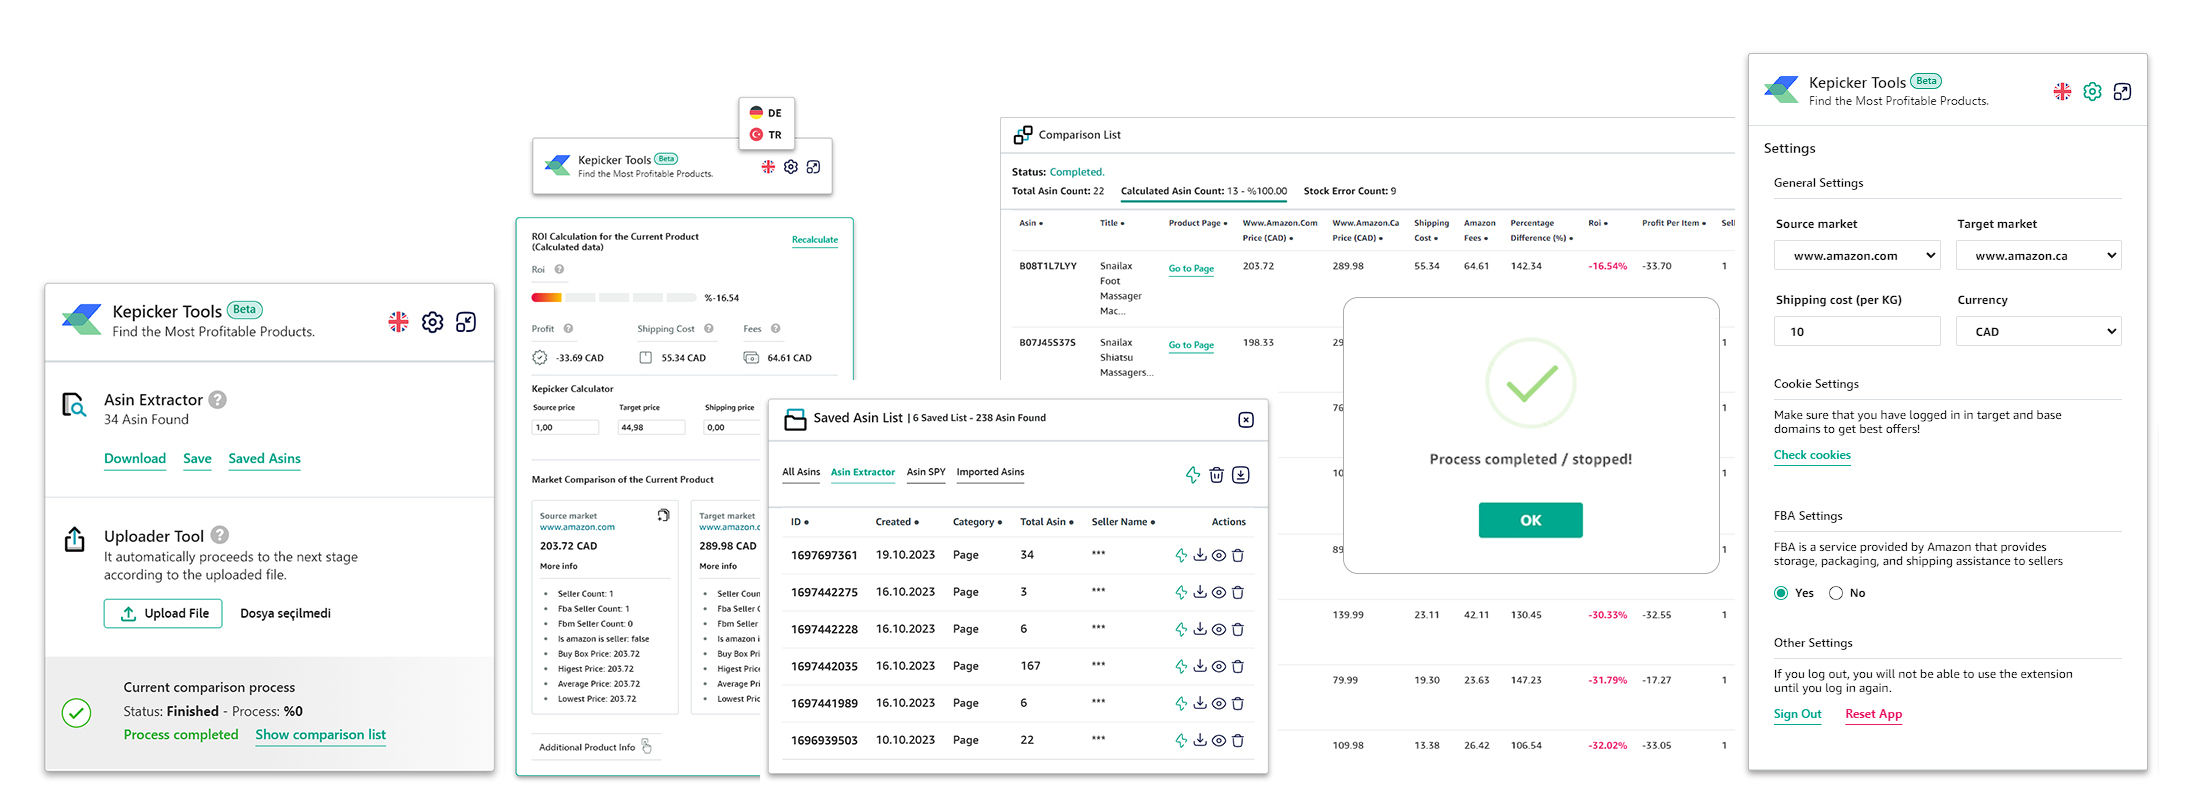Viewport: 2190px width, 791px height.
Task: Click the Shipping Cost help icon
Action: pyautogui.click(x=708, y=328)
